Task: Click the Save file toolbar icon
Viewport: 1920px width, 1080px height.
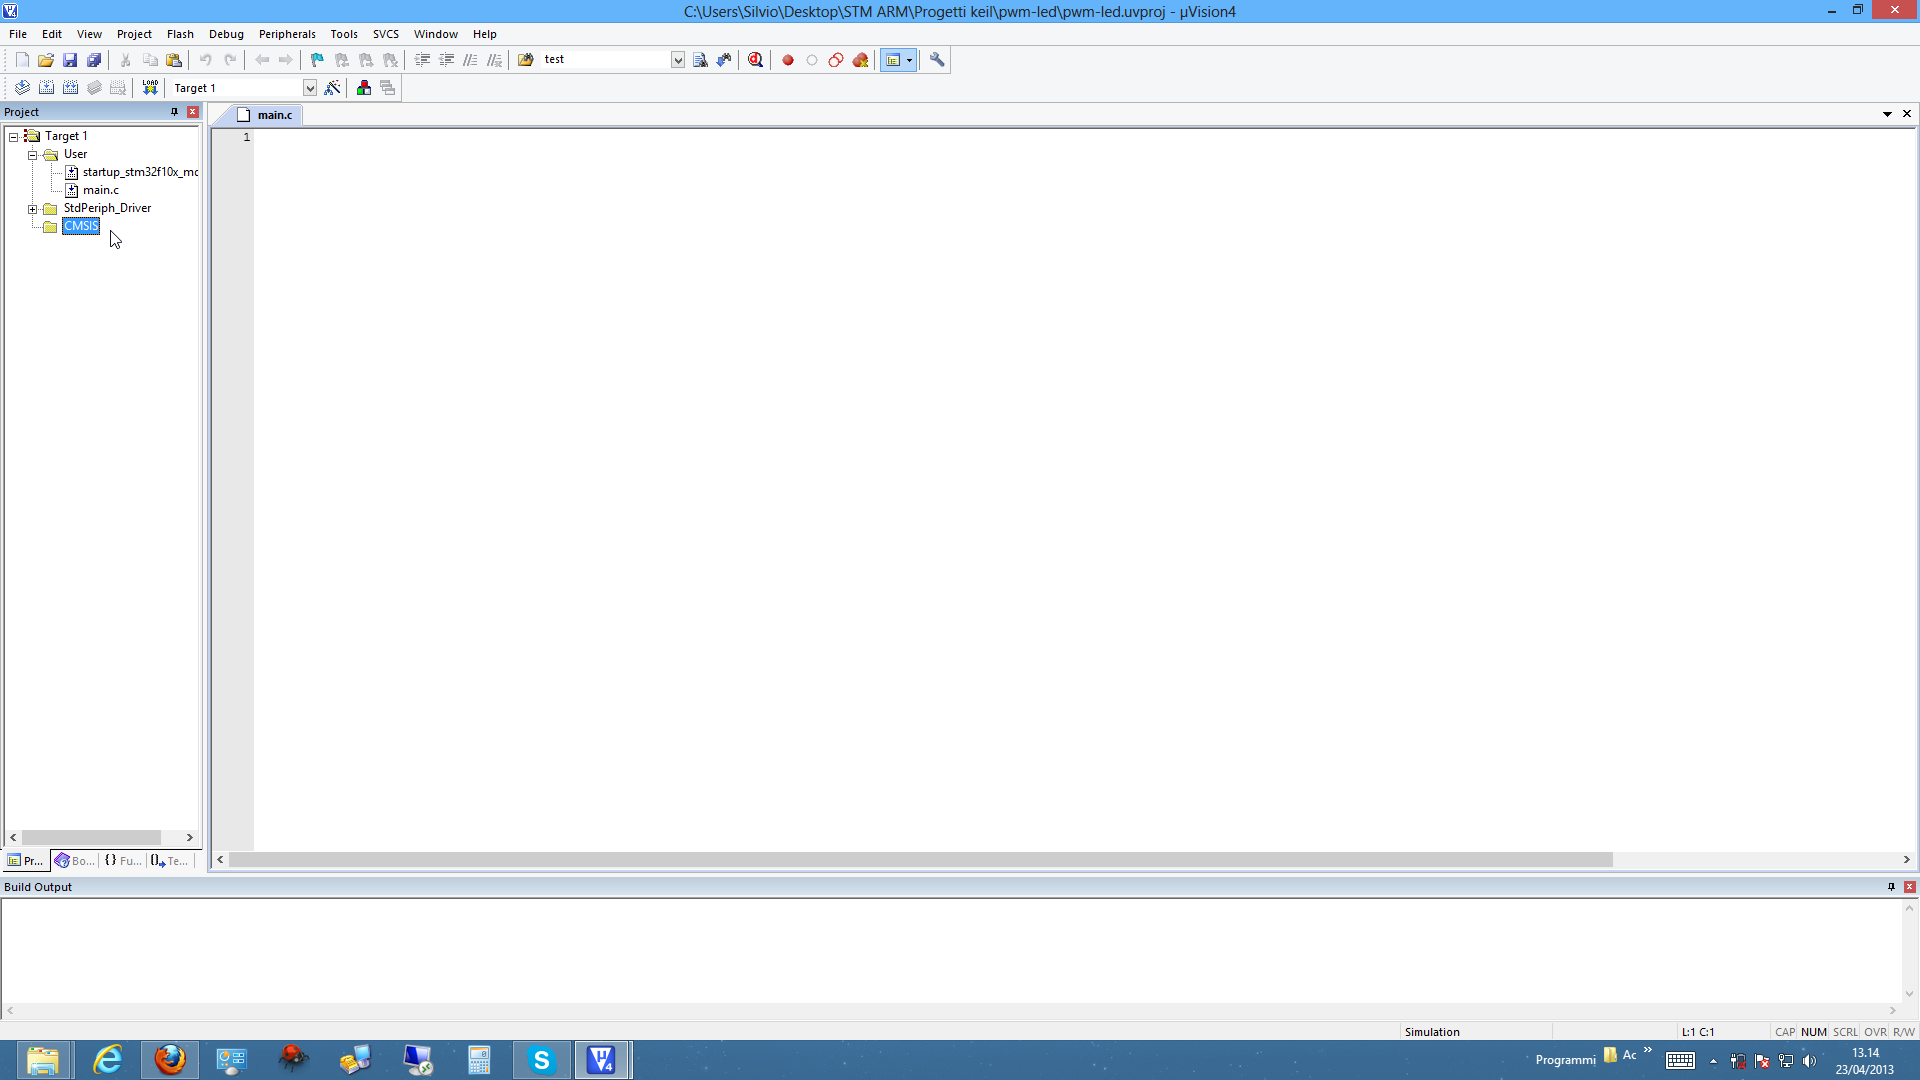Action: point(70,60)
